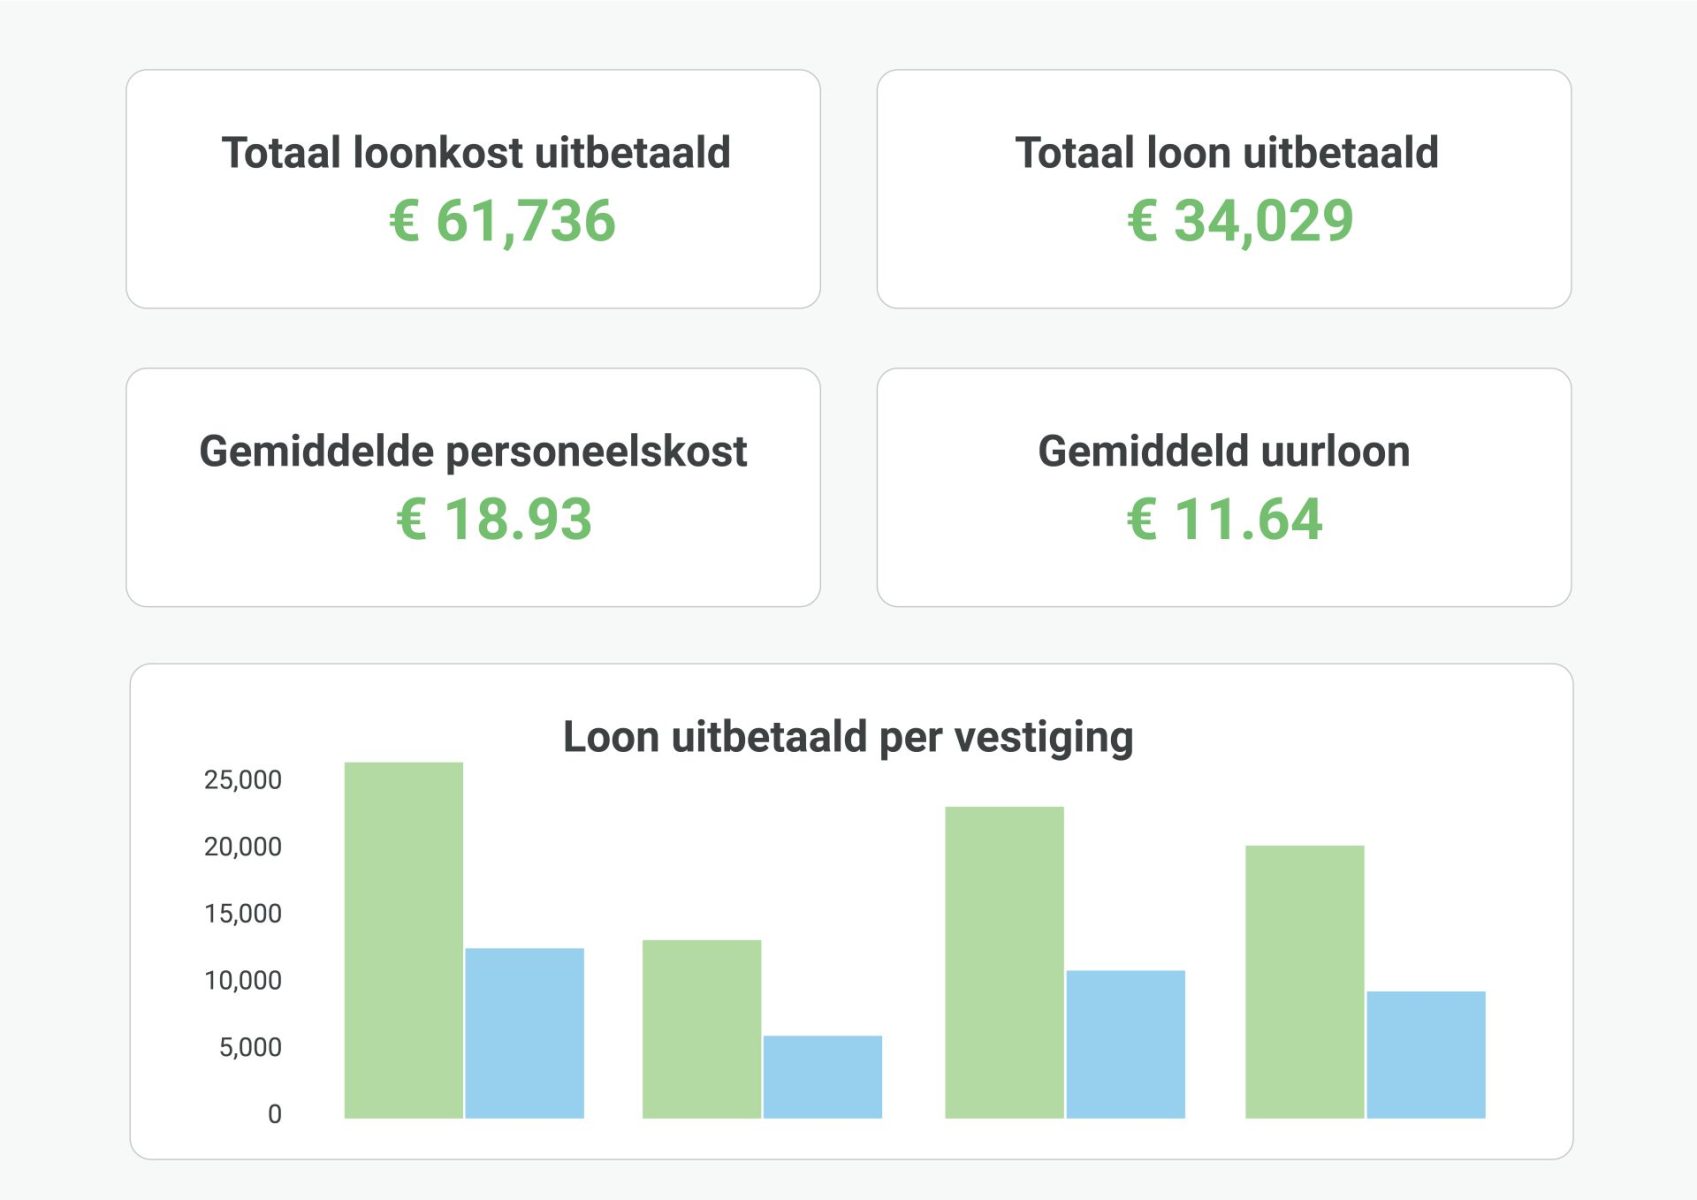The width and height of the screenshot is (1697, 1200).
Task: Click the € 34,029 amount
Action: (x=1240, y=221)
